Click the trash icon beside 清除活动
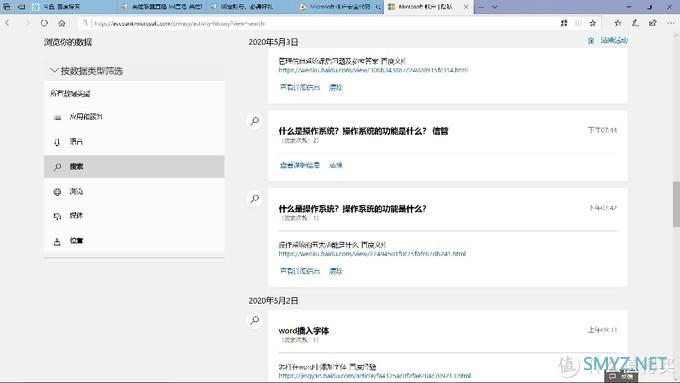The width and height of the screenshot is (680, 383). pyautogui.click(x=591, y=41)
